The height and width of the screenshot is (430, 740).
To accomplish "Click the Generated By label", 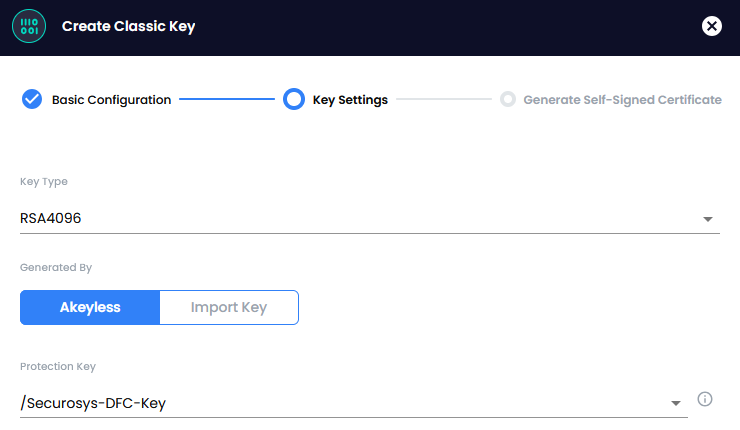I will 56,268.
